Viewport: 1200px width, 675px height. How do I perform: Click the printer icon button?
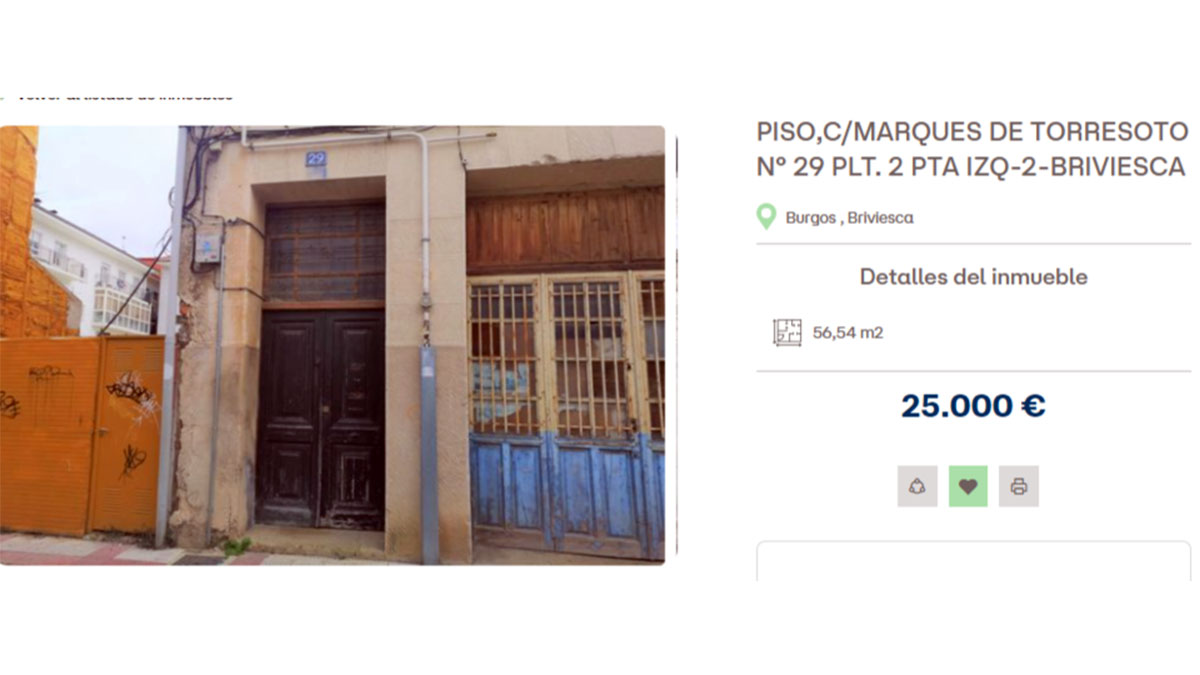click(1018, 486)
